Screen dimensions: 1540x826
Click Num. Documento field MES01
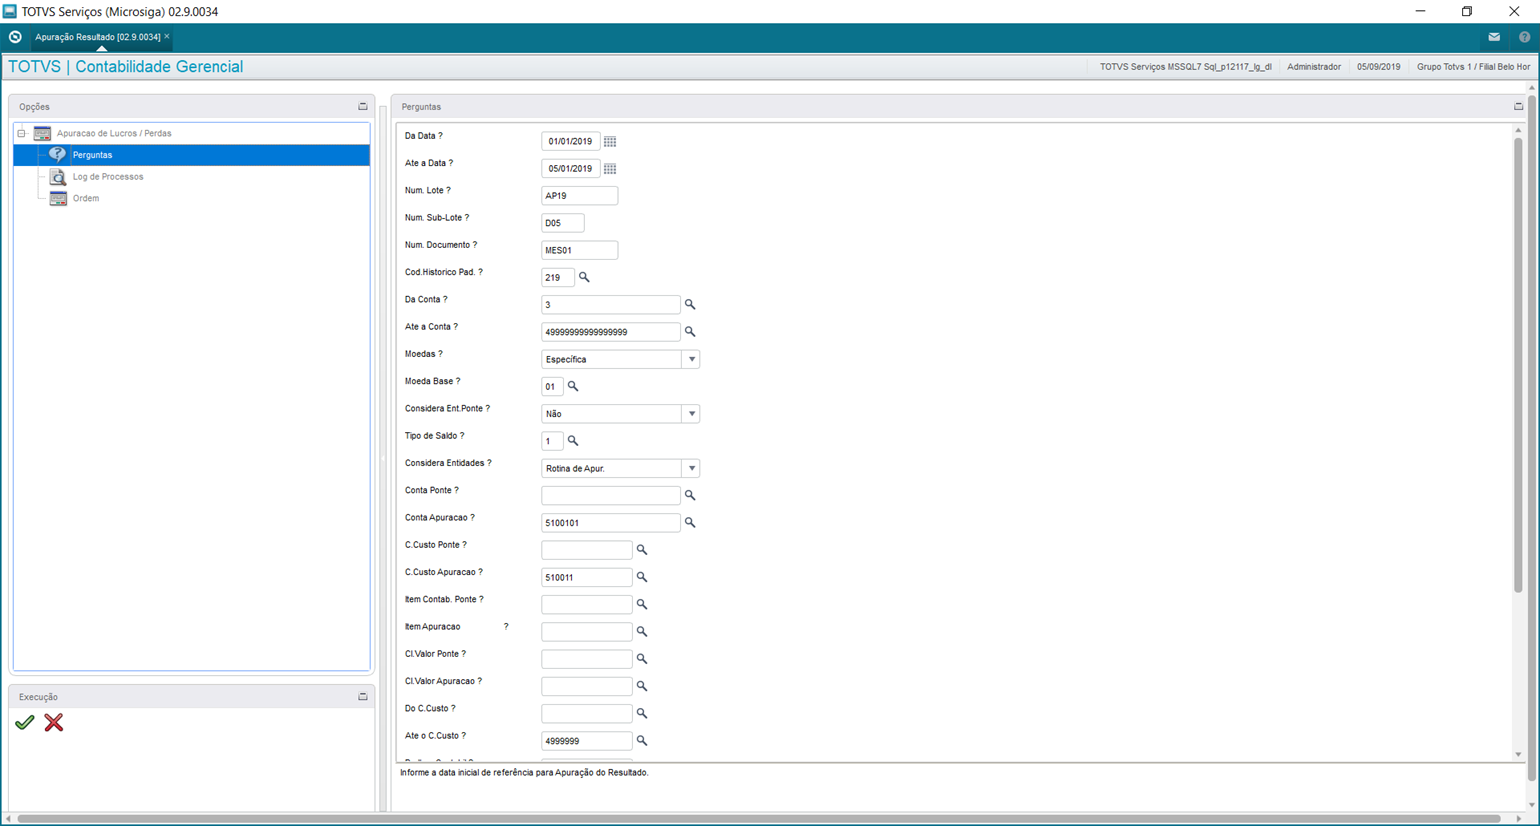pyautogui.click(x=580, y=250)
